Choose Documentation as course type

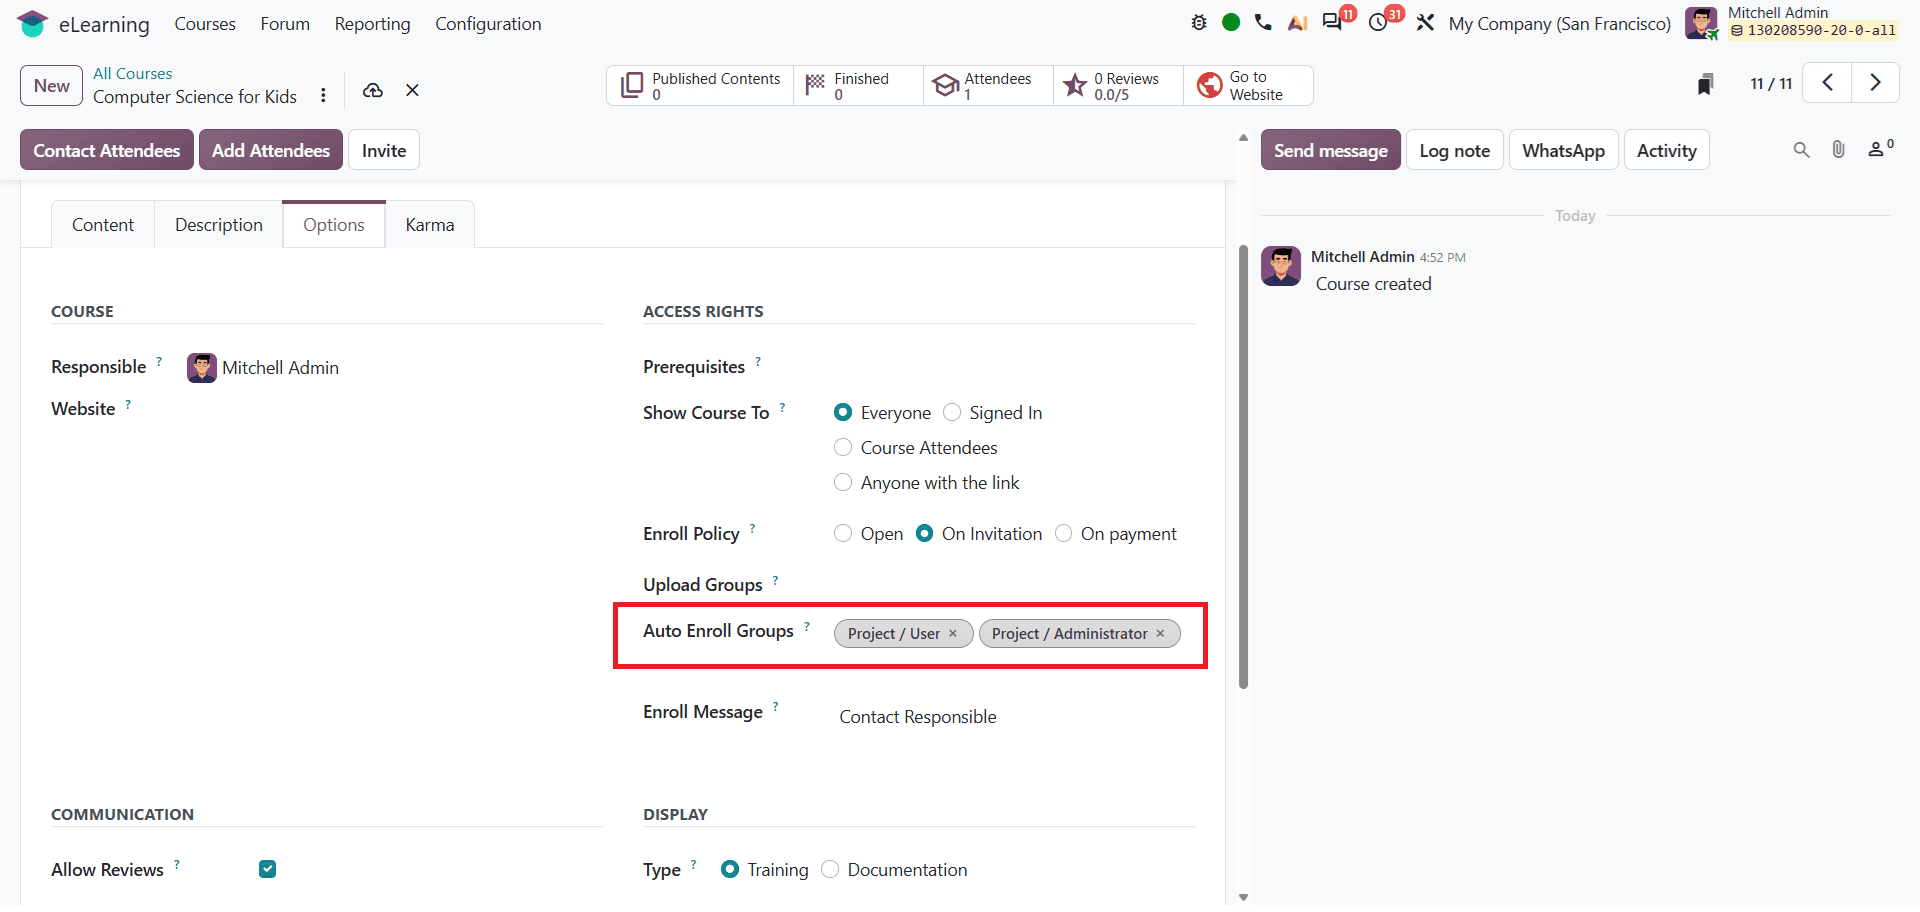point(830,870)
